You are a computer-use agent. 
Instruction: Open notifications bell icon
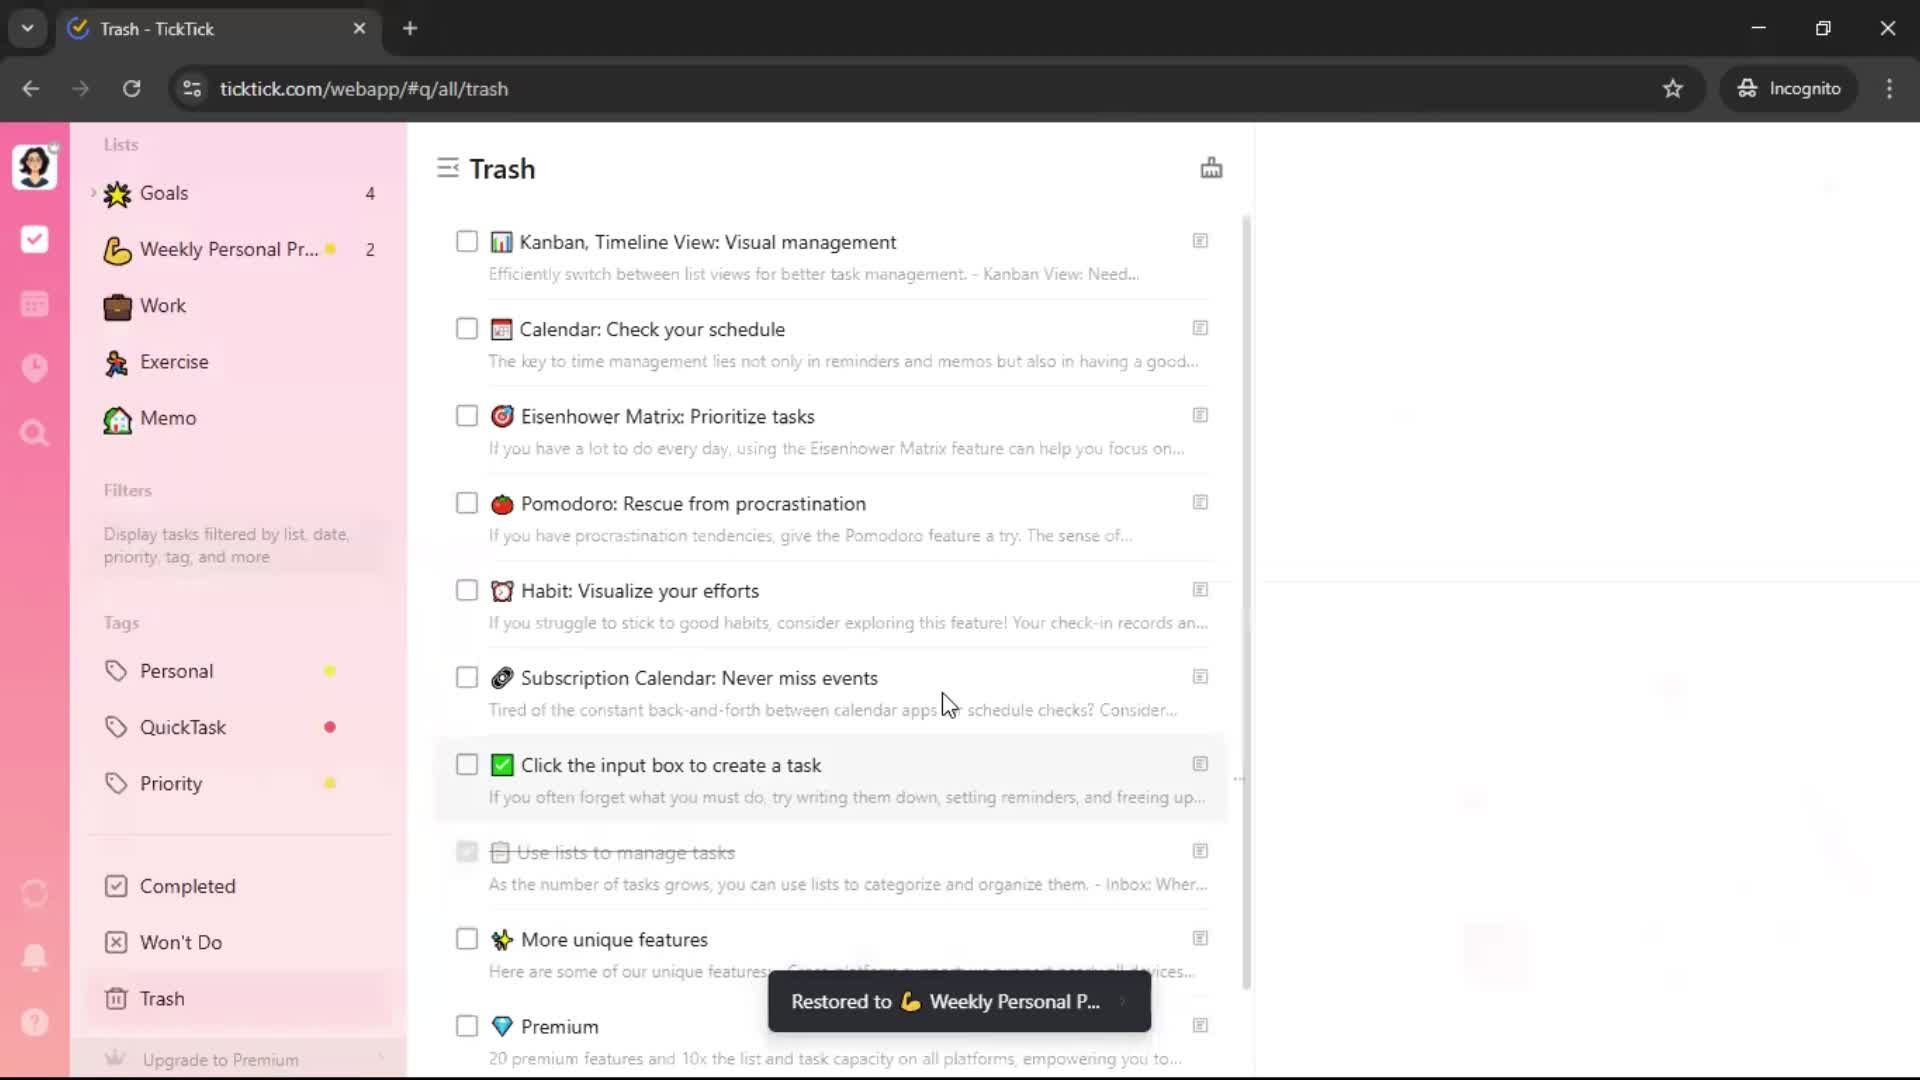(x=34, y=957)
